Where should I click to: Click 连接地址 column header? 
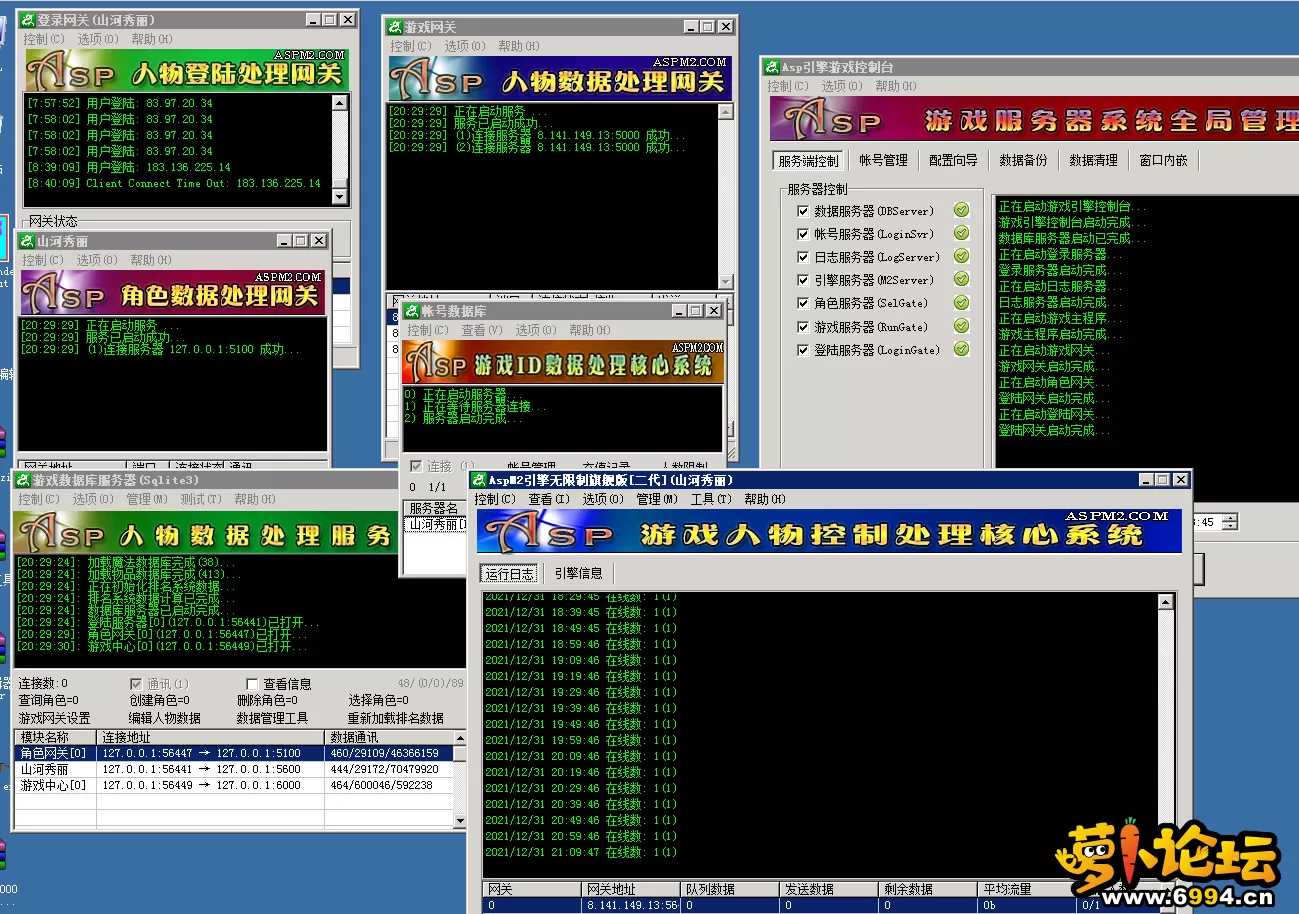tap(212, 737)
